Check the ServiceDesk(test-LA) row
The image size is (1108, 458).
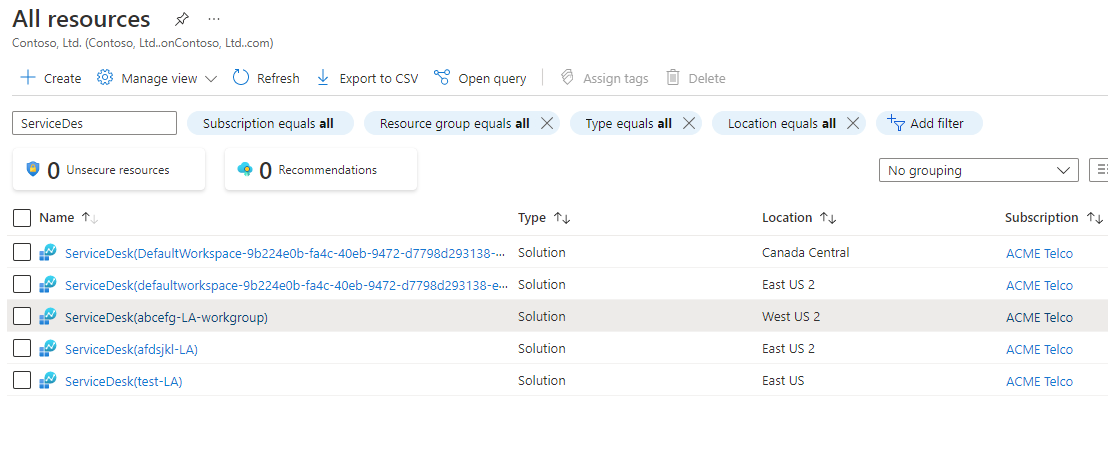(22, 380)
